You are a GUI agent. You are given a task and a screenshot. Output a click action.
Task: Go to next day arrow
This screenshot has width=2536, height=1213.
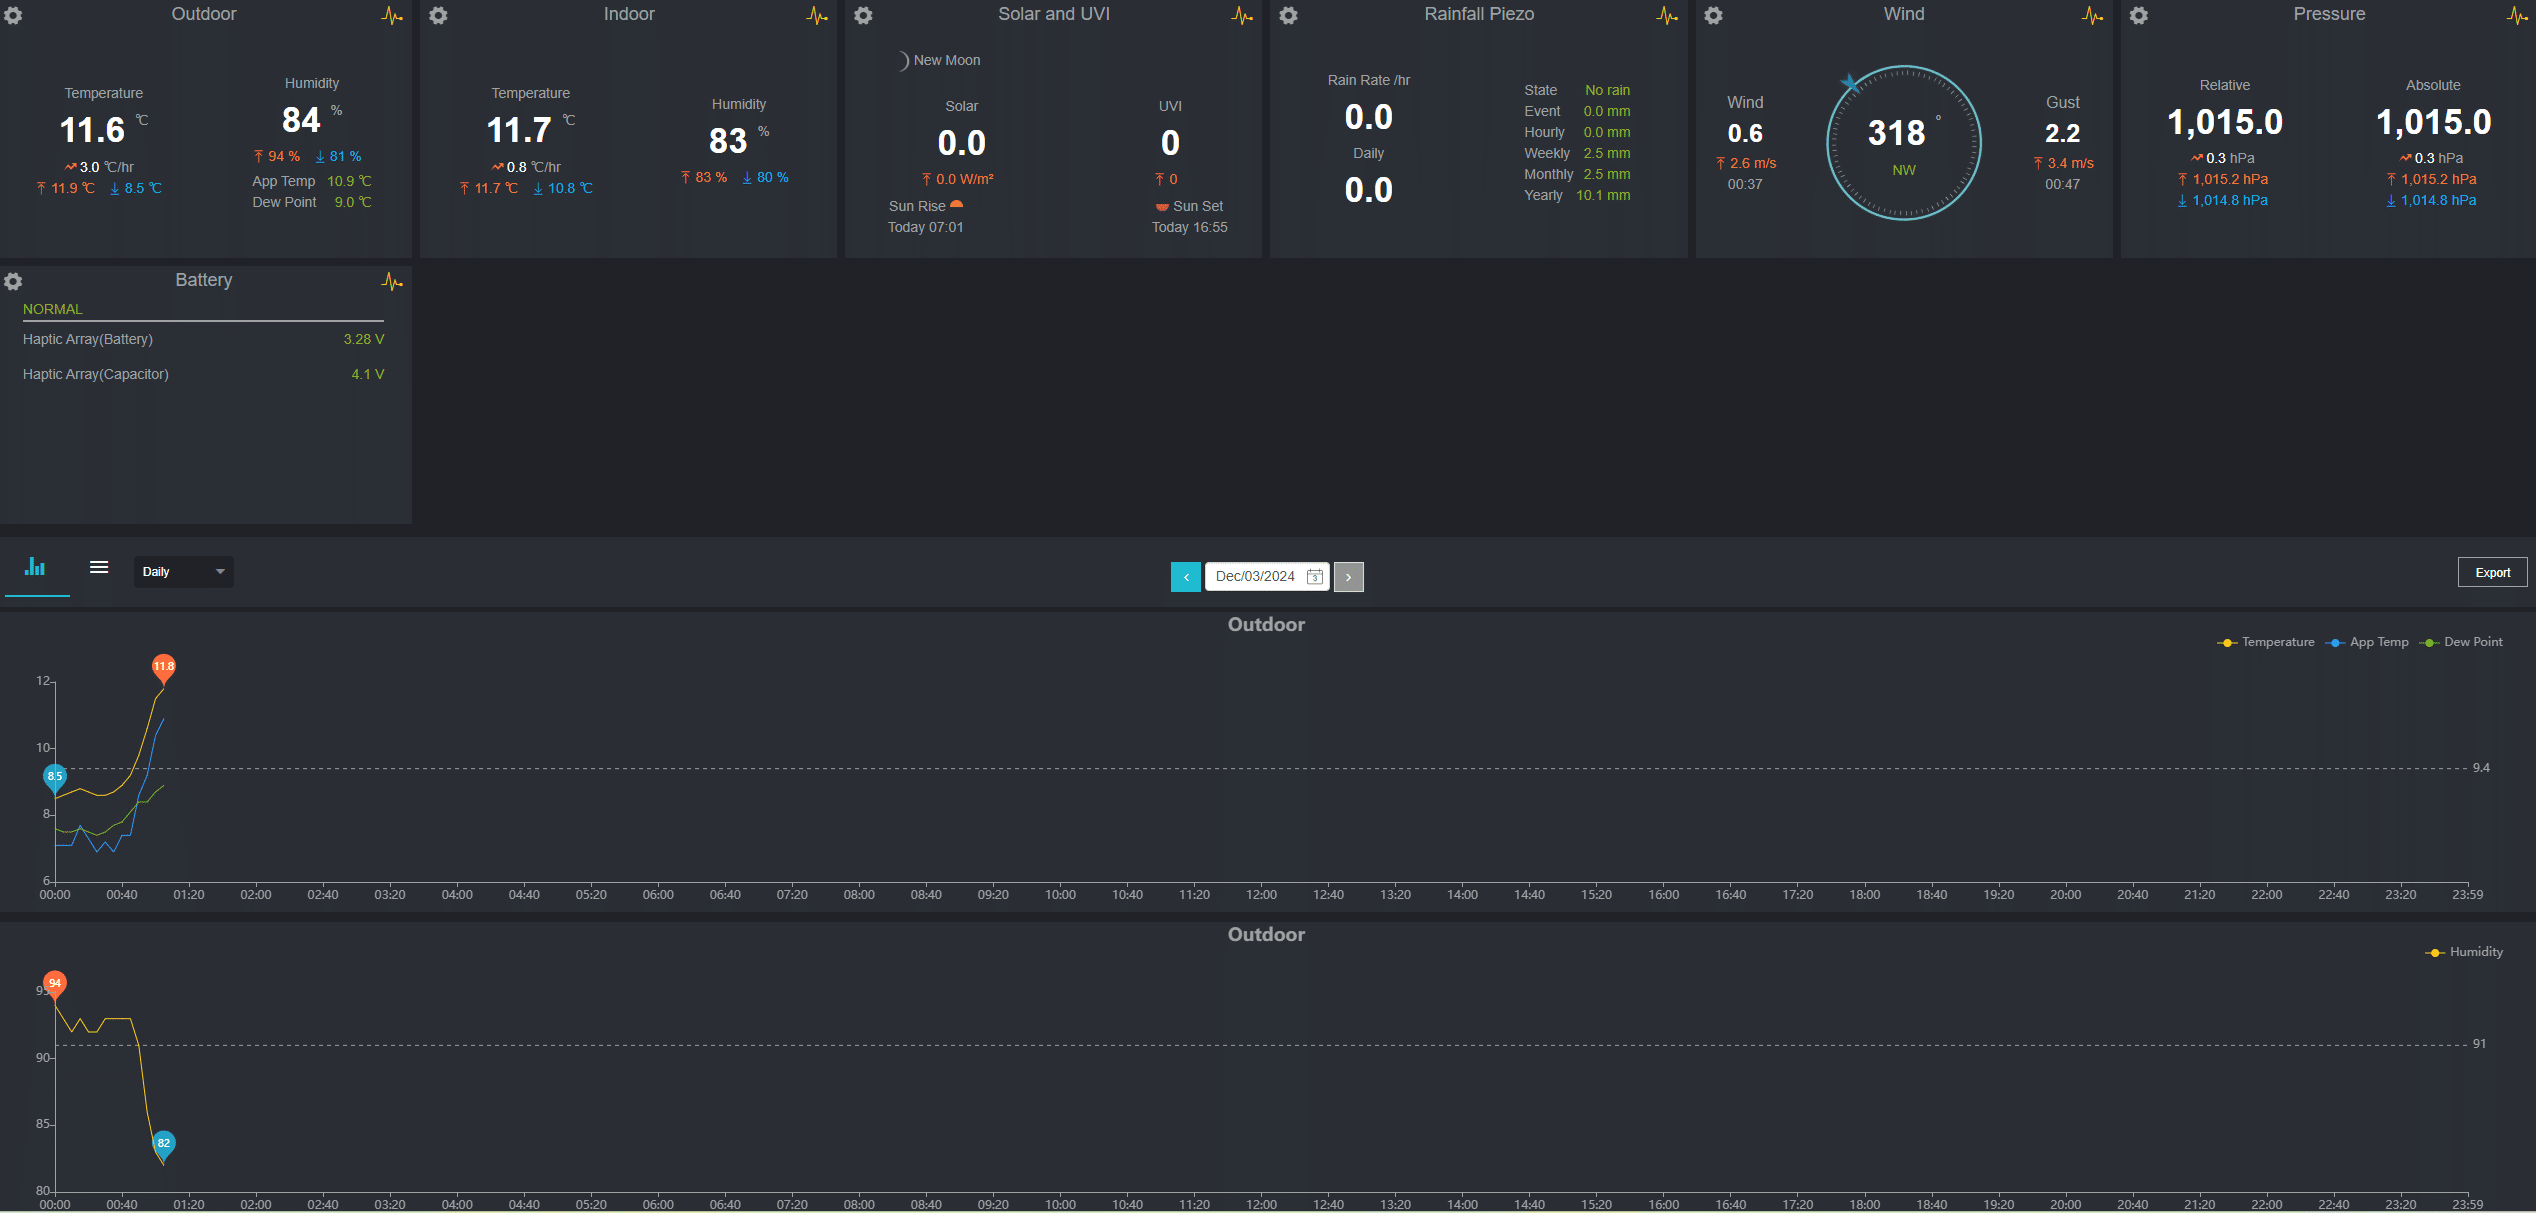pyautogui.click(x=1348, y=577)
